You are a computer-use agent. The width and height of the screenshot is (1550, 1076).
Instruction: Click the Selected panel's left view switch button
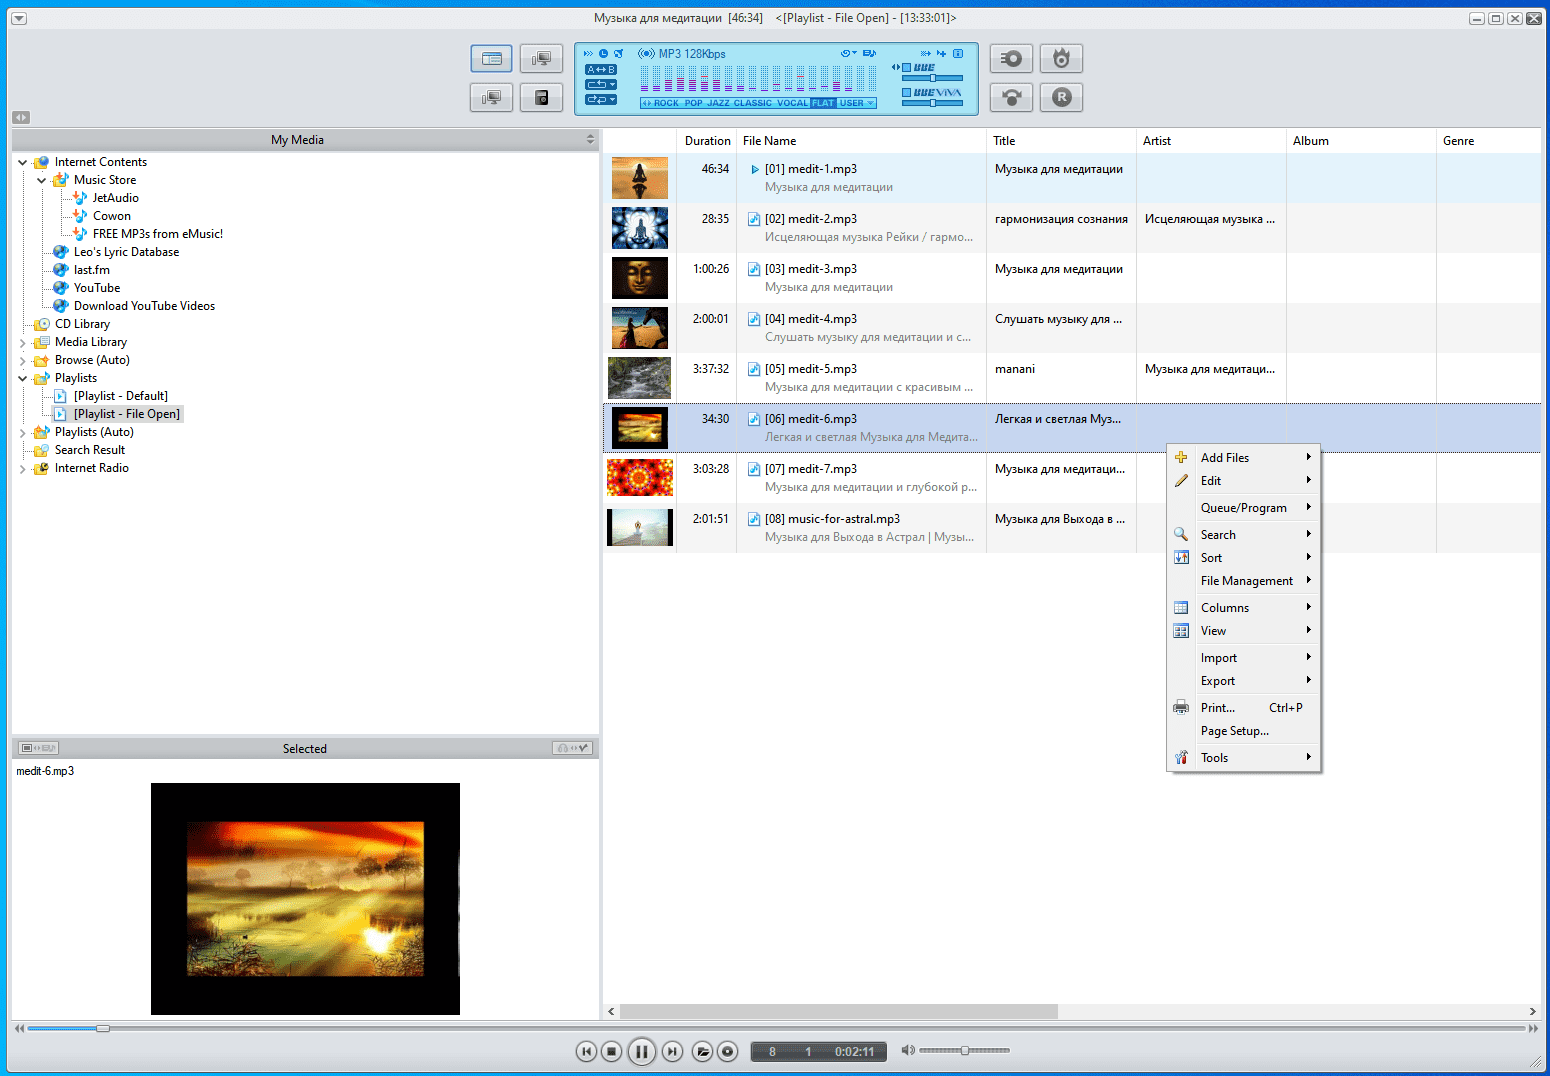click(x=39, y=748)
